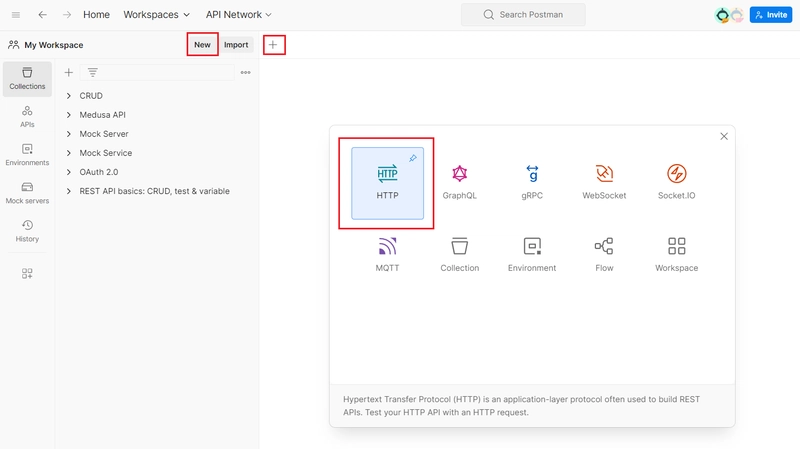Select the OAuth 2.0 collection name
Image resolution: width=800 pixels, height=449 pixels.
tap(98, 172)
